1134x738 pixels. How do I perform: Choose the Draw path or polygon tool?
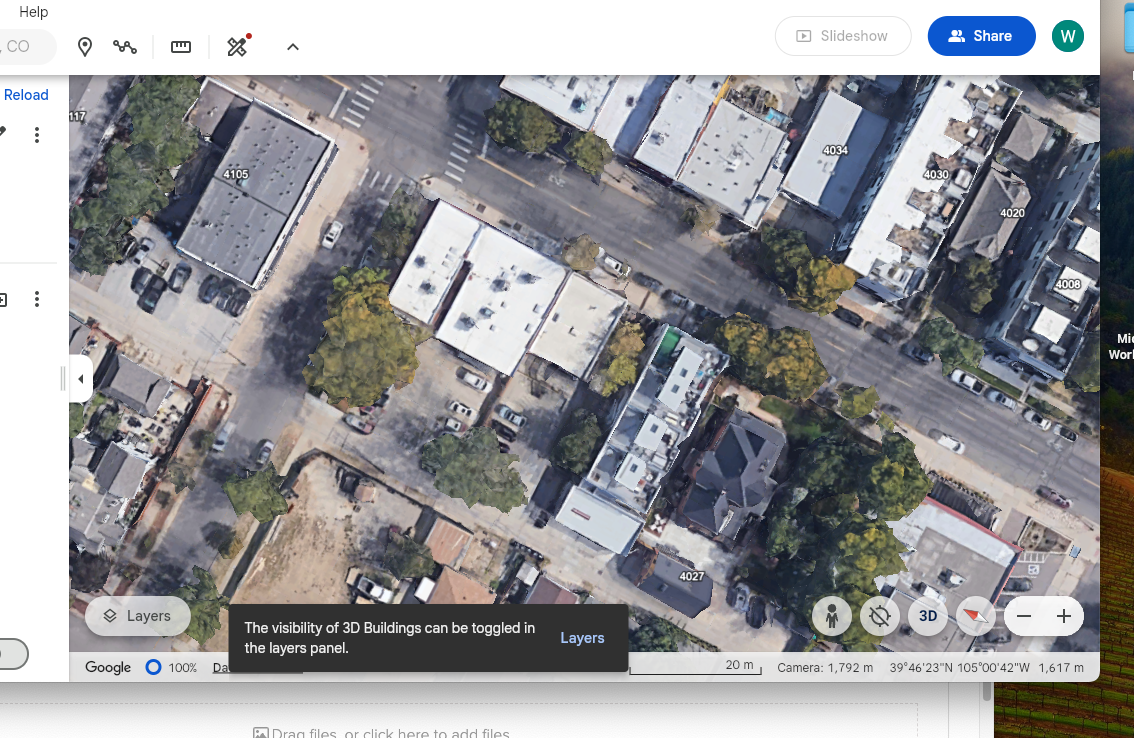tap(125, 47)
